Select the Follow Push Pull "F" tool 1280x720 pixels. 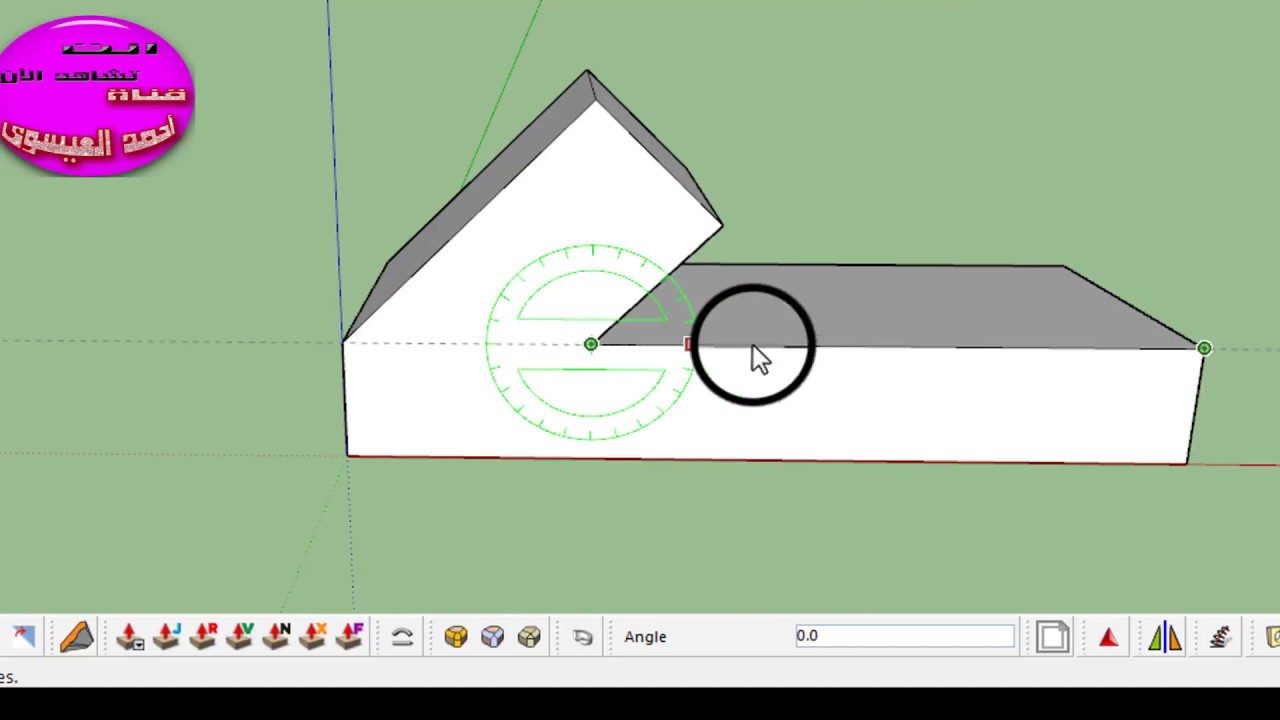[352, 637]
